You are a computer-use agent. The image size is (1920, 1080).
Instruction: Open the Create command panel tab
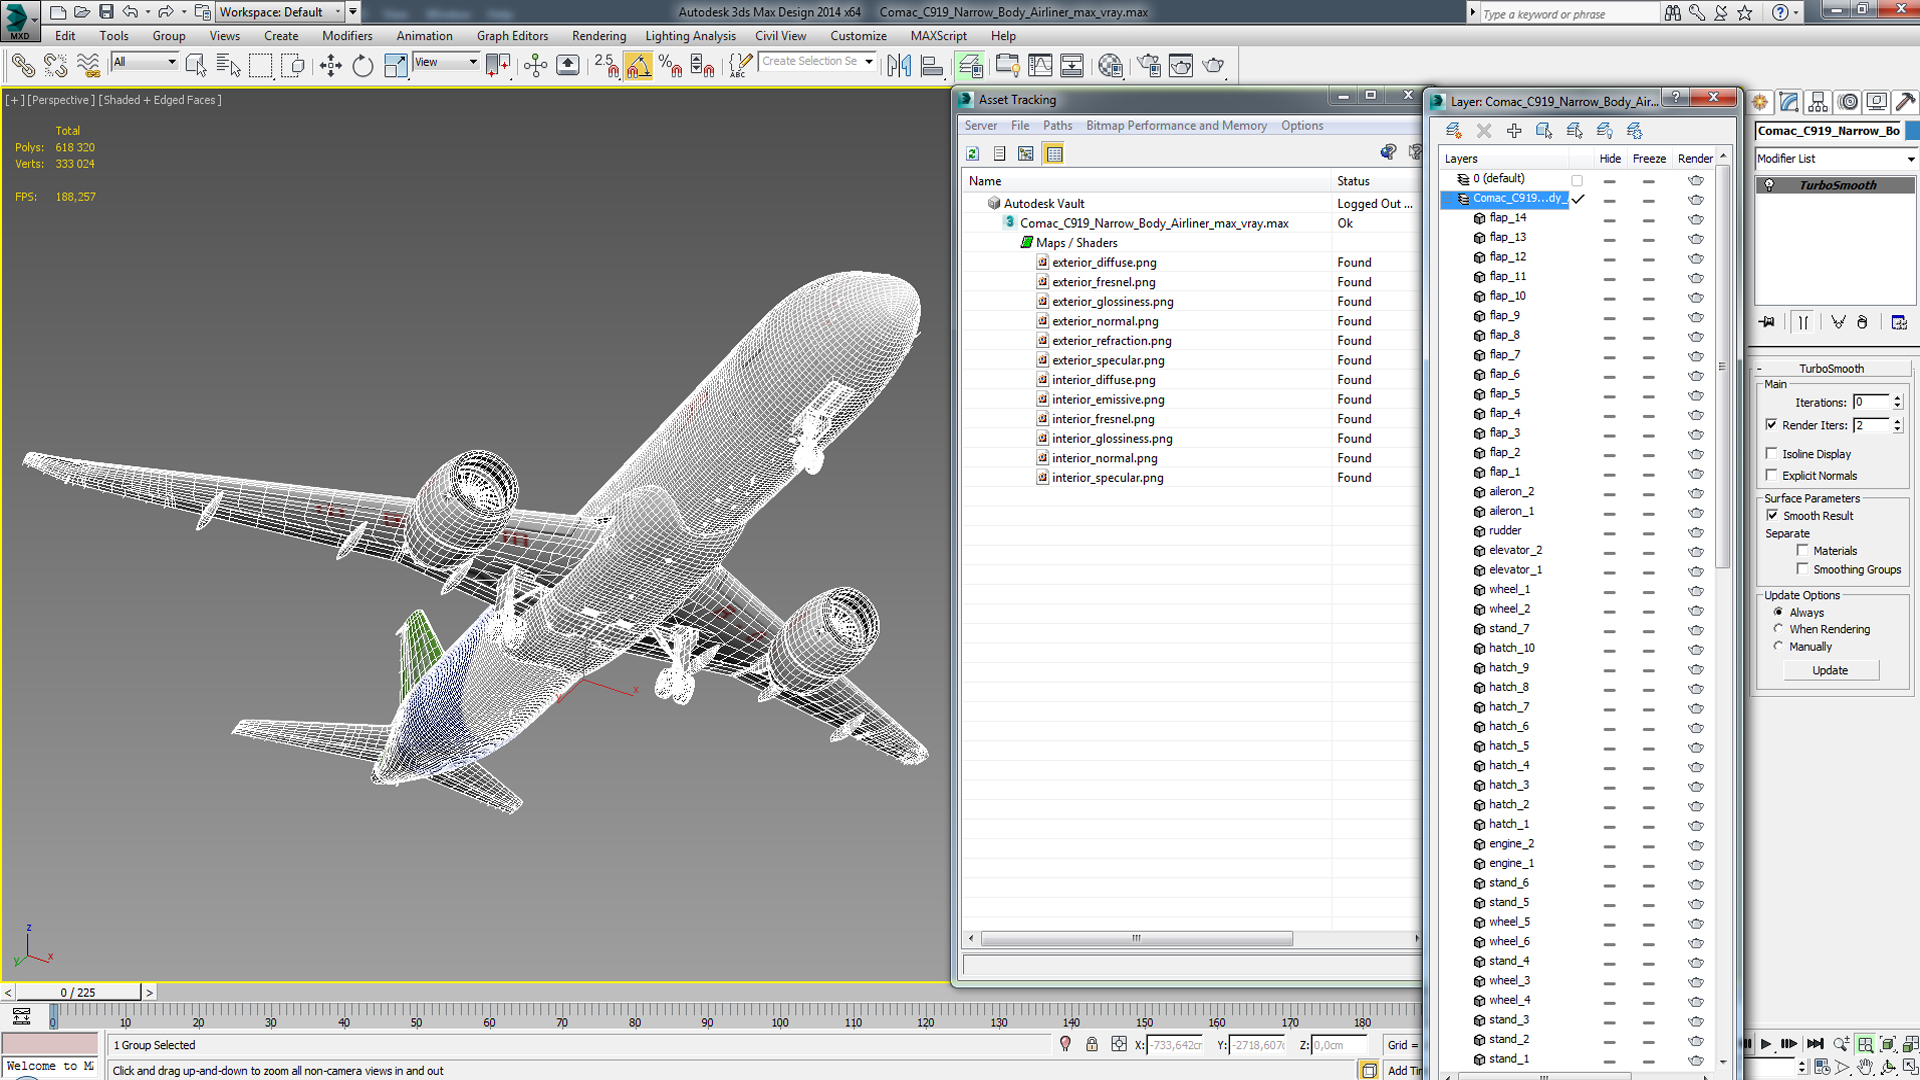tap(1760, 102)
